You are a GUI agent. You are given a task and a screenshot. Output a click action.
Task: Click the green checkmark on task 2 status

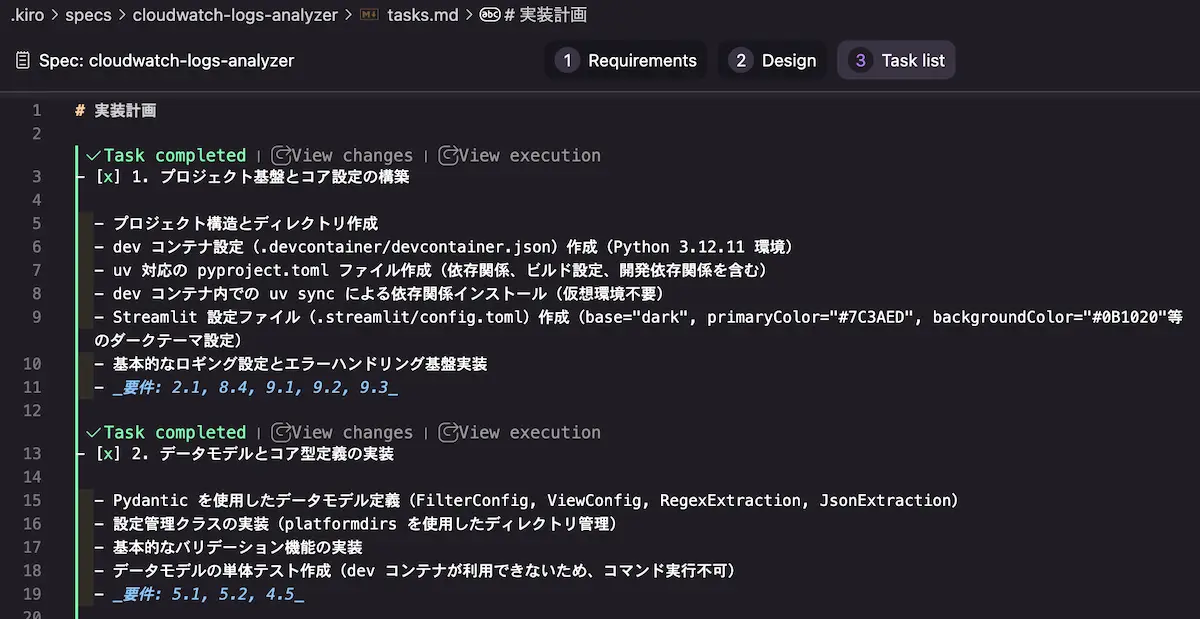tap(93, 432)
